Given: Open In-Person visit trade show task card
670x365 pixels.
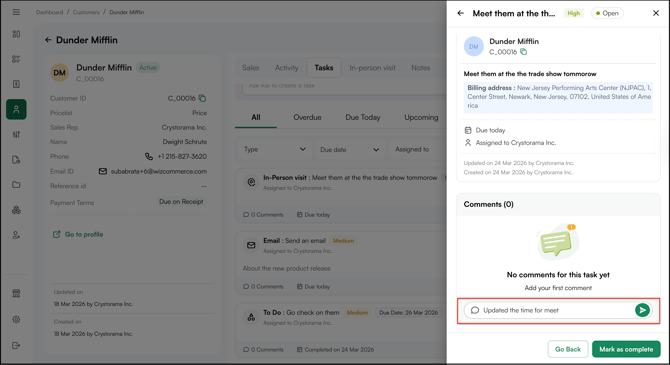Looking at the screenshot, I should click(x=341, y=196).
